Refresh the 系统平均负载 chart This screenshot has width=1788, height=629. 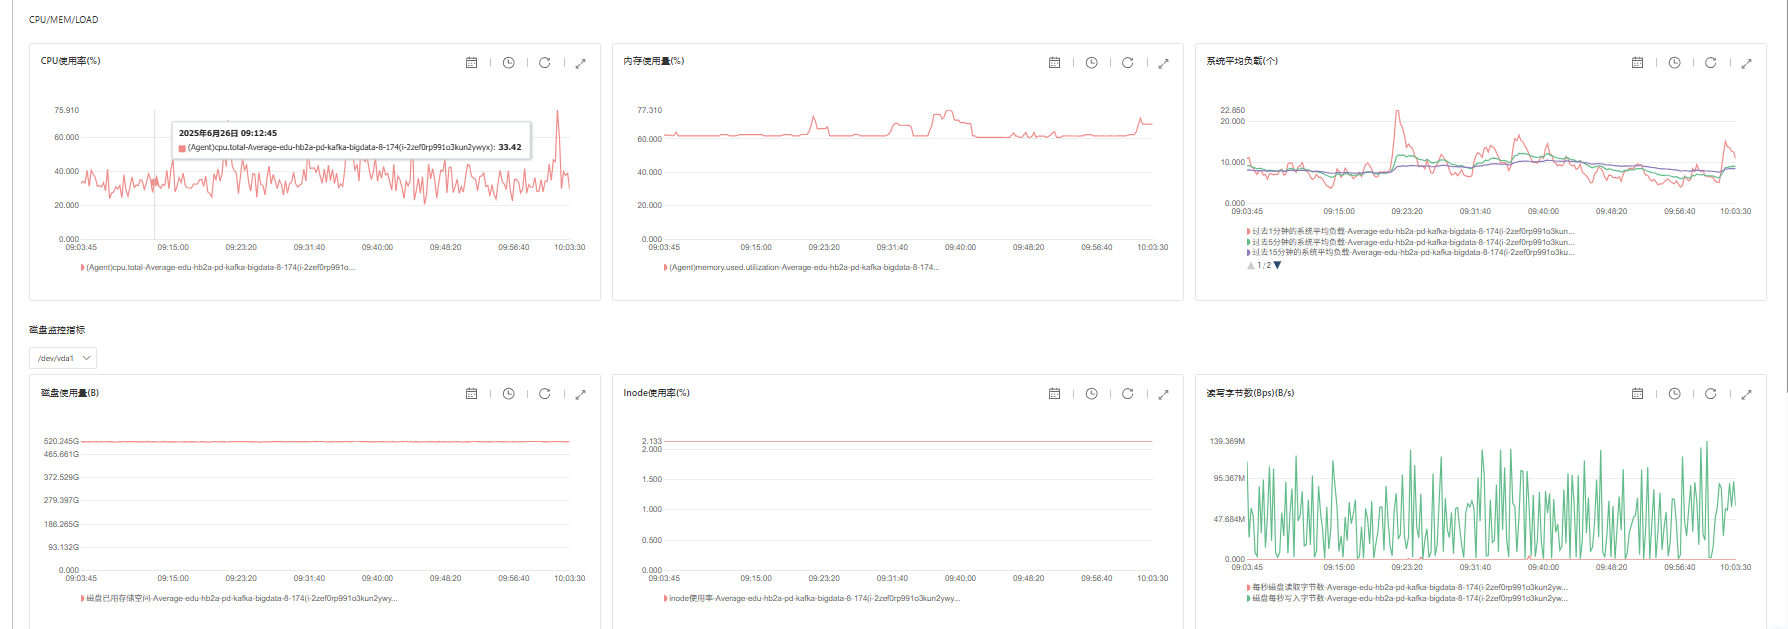point(1710,63)
